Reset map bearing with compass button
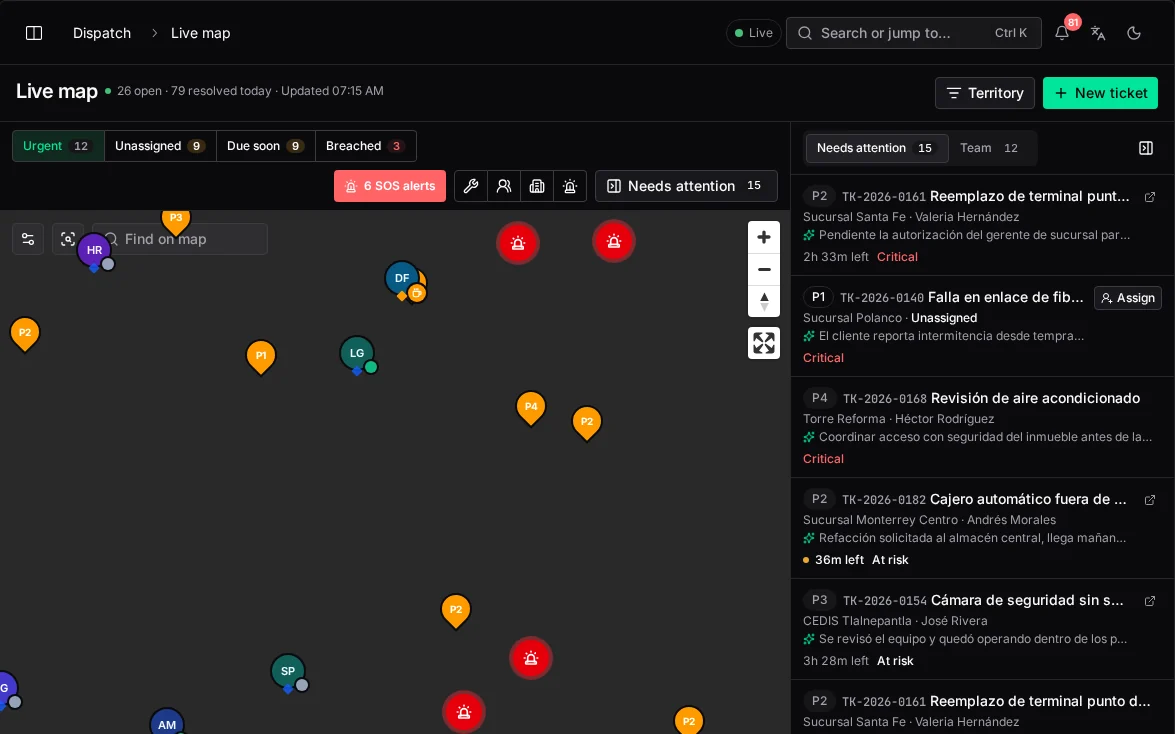Image resolution: width=1175 pixels, height=734 pixels. click(x=764, y=301)
